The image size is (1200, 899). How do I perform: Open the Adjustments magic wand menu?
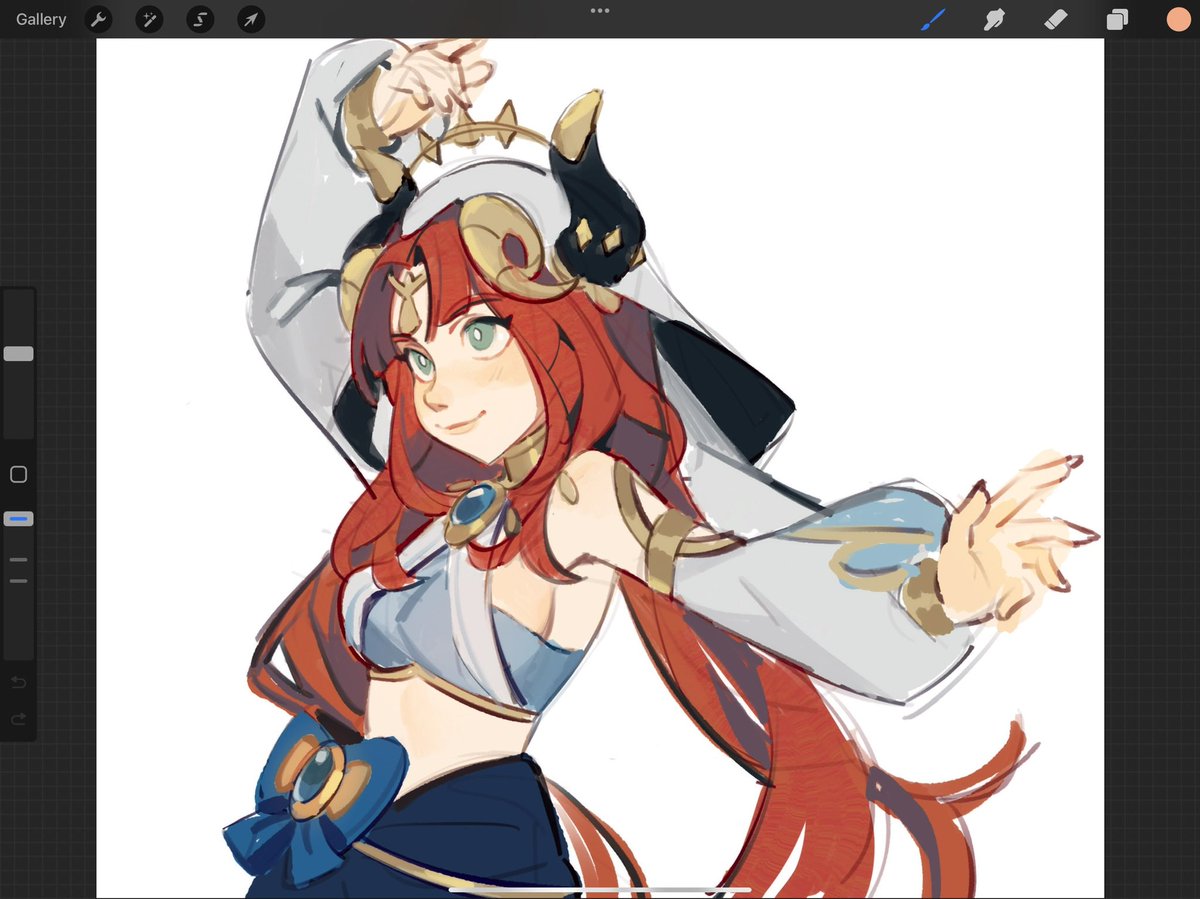149,19
